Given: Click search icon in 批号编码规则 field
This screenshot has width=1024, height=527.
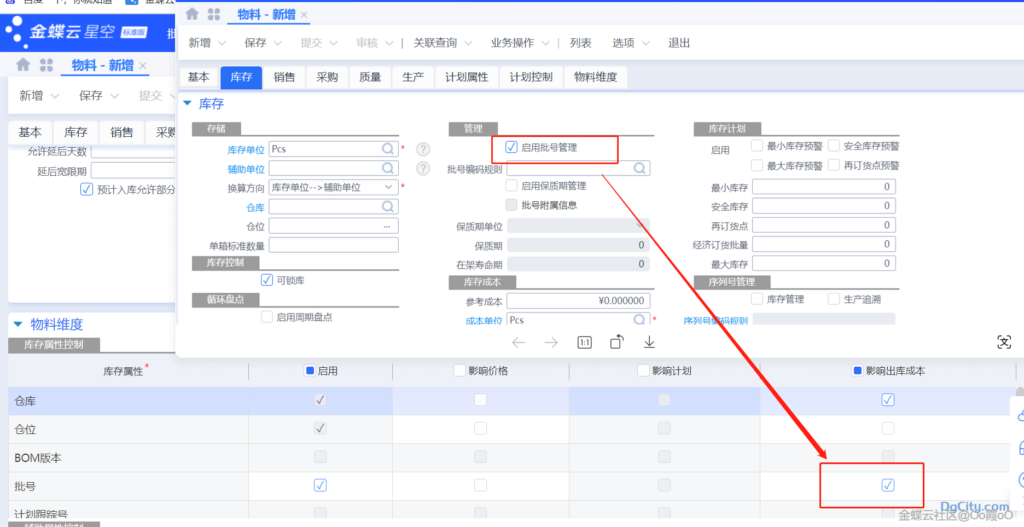Looking at the screenshot, I should click(638, 168).
